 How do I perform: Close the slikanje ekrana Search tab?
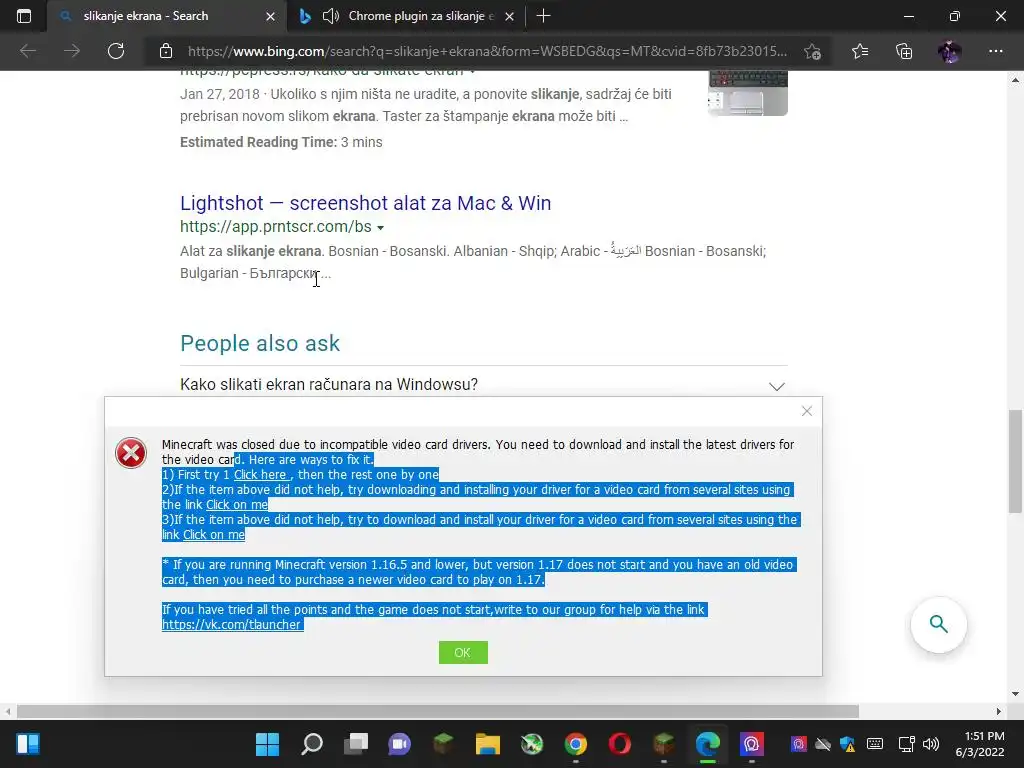pos(270,16)
